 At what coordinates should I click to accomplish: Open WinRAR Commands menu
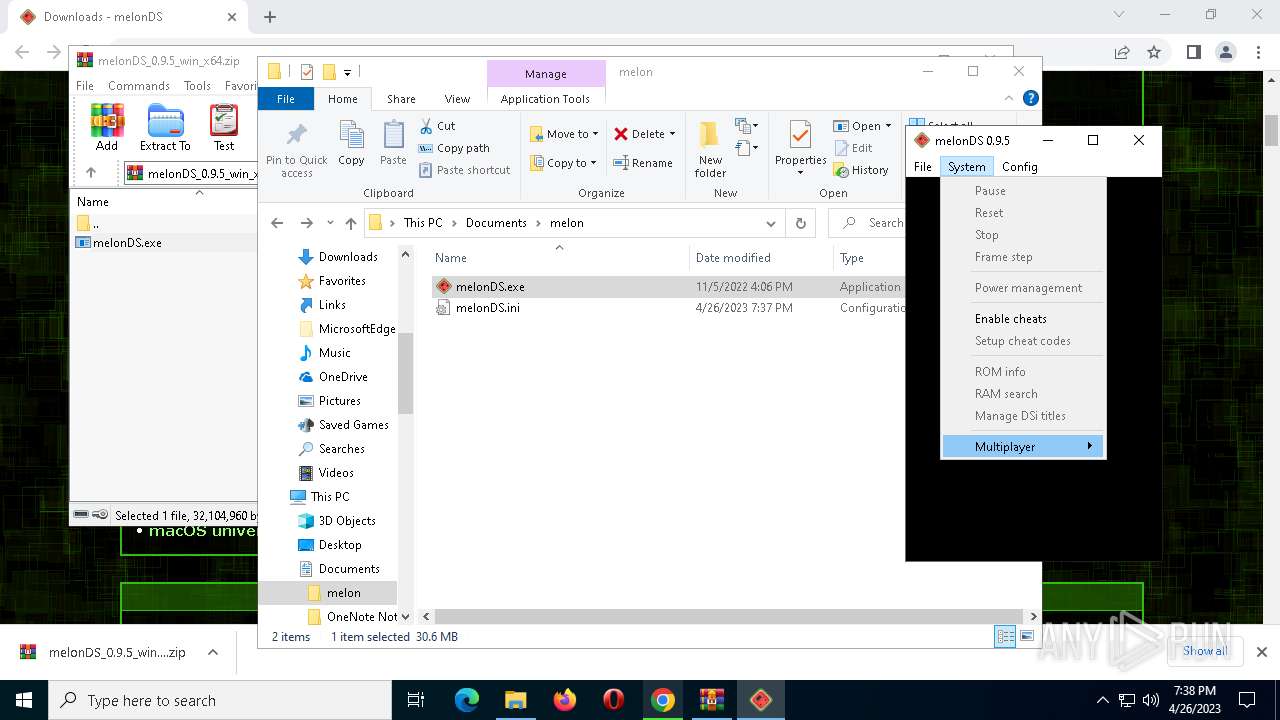[x=139, y=86]
